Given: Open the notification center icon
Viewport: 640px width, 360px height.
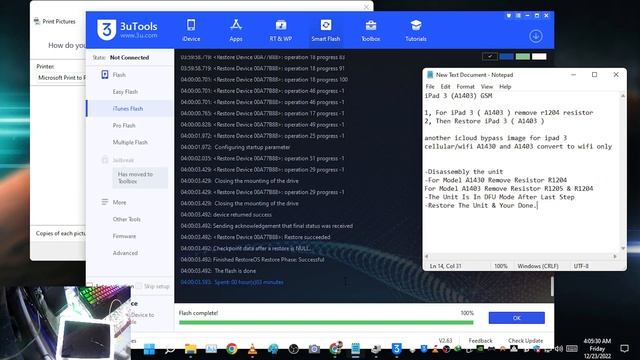Looking at the screenshot, I should coord(624,349).
